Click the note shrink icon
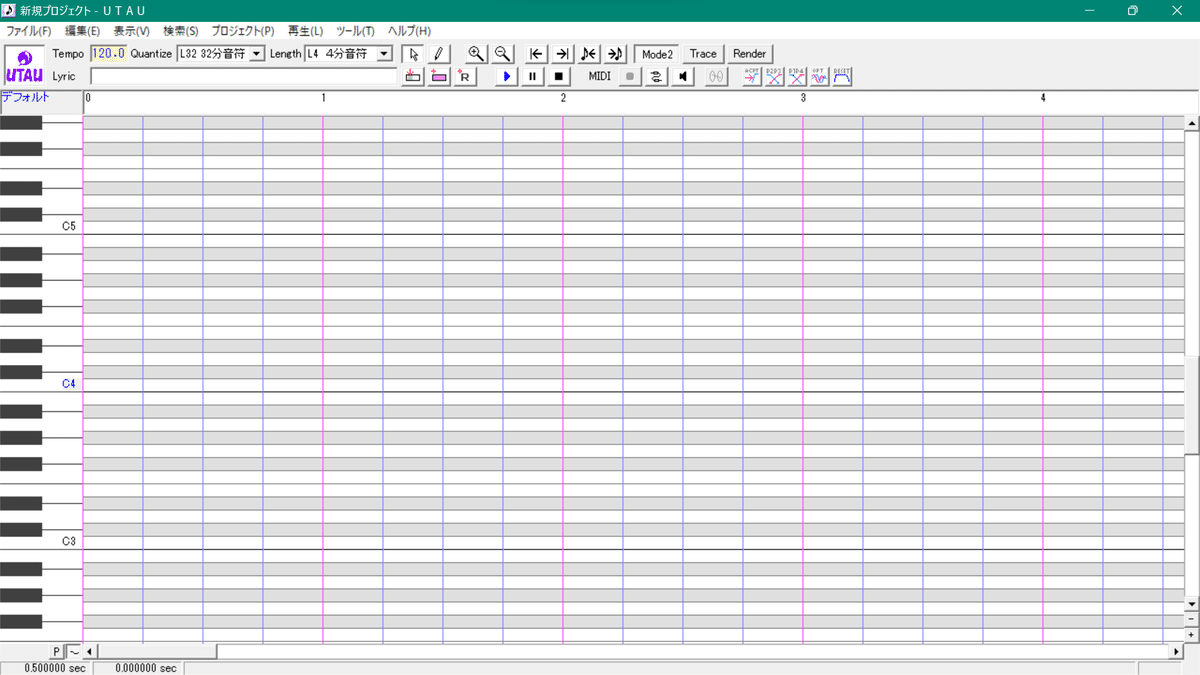 pyautogui.click(x=588, y=54)
